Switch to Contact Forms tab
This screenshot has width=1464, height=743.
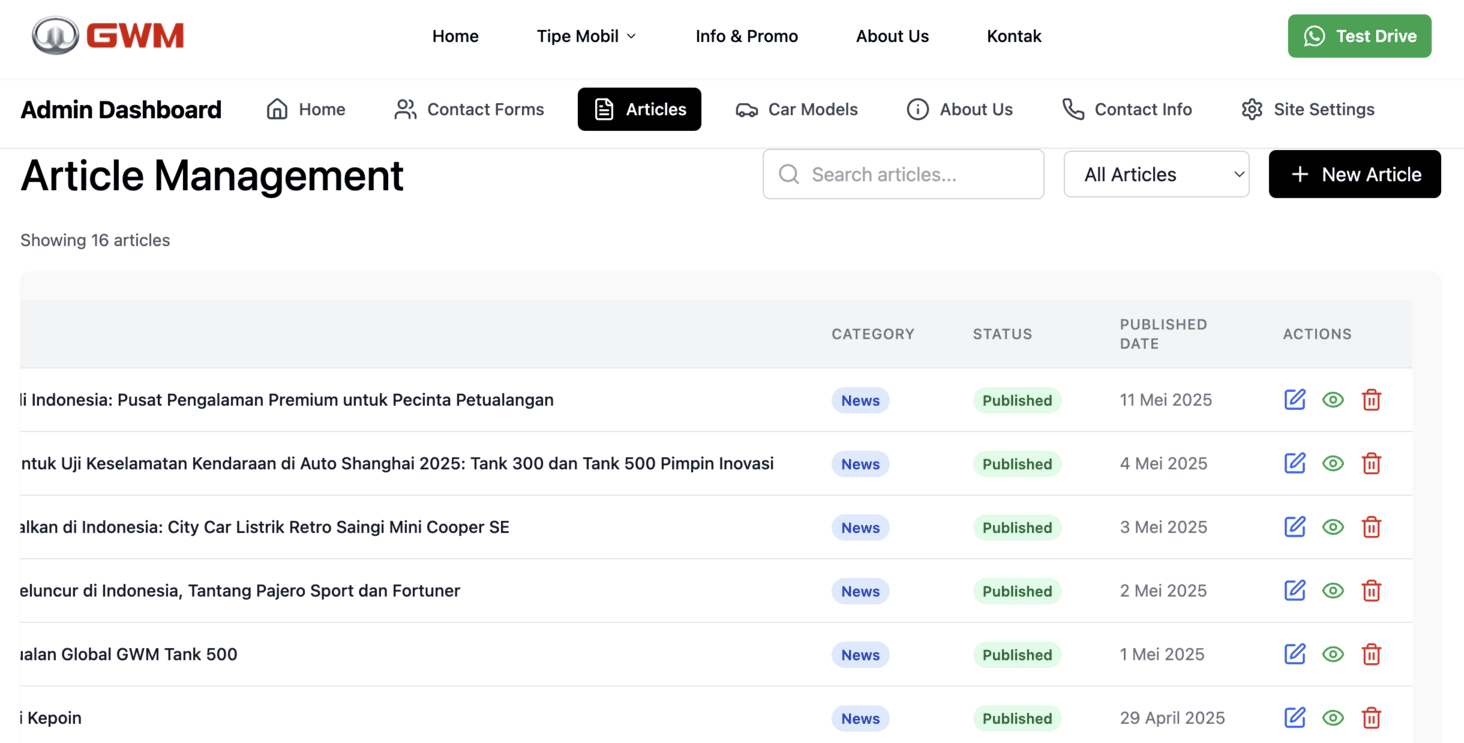[469, 109]
